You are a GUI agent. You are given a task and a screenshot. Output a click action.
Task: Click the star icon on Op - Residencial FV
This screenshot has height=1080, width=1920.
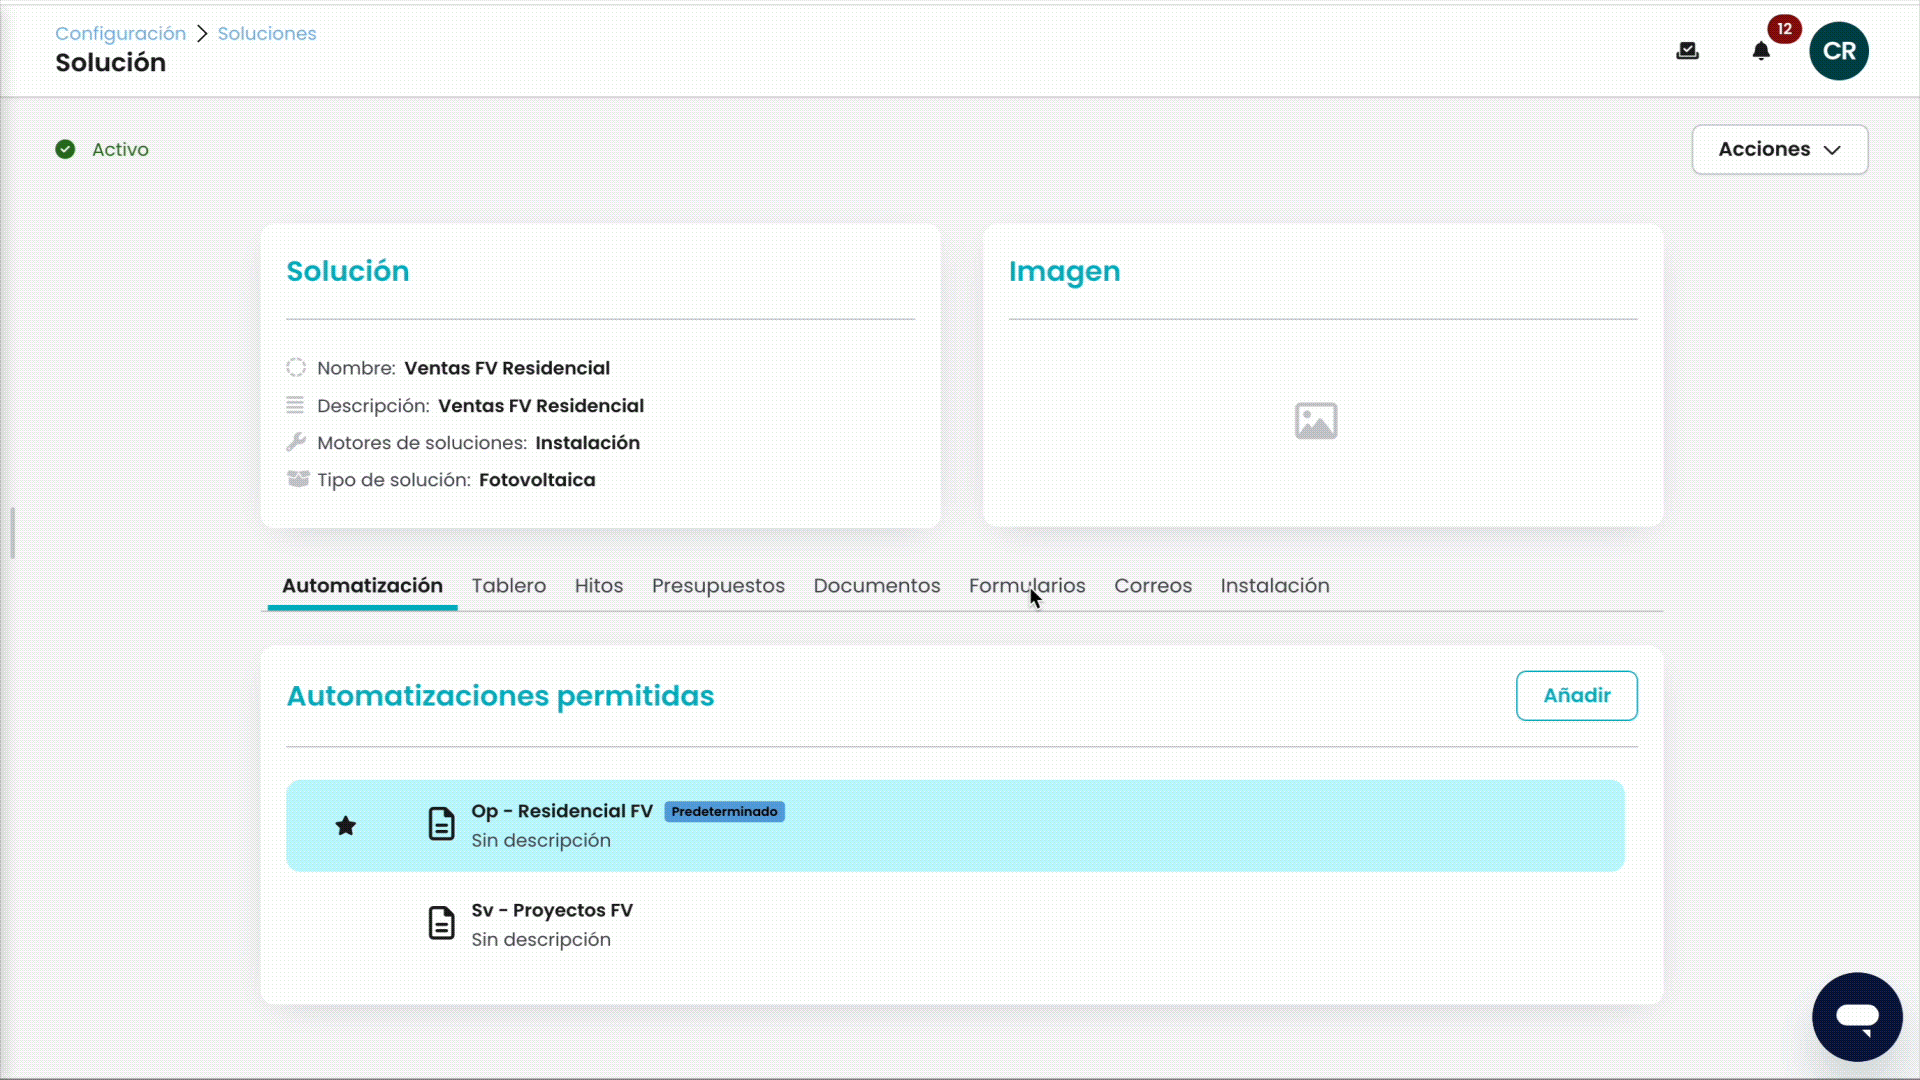(346, 826)
